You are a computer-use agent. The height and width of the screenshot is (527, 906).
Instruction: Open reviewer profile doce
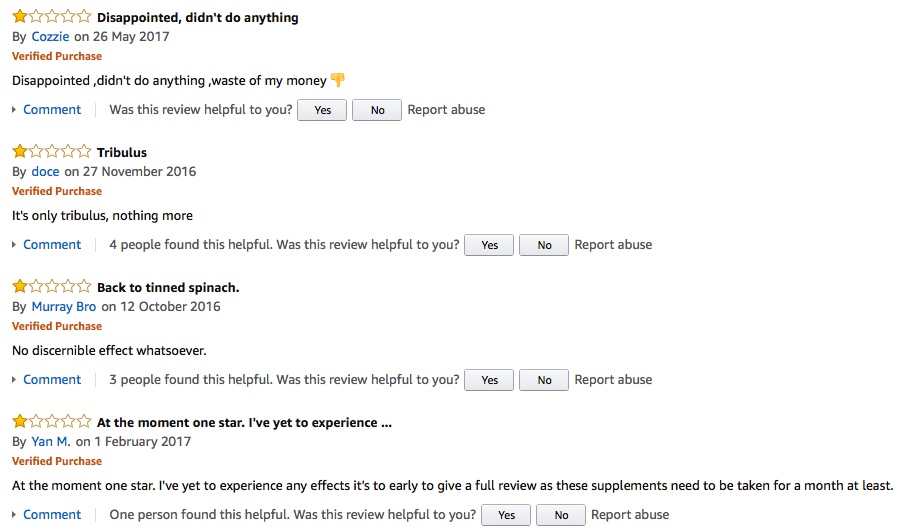pos(45,171)
